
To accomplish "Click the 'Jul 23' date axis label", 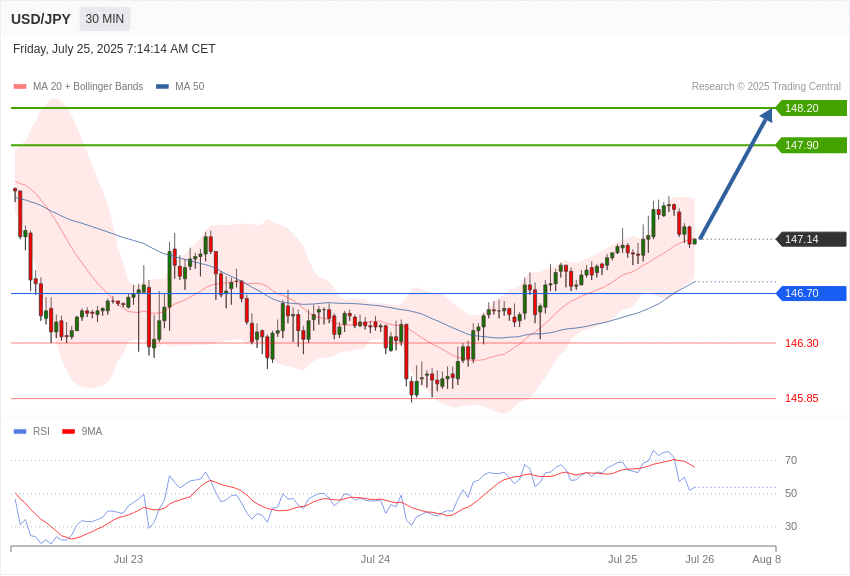I will click(x=128, y=559).
